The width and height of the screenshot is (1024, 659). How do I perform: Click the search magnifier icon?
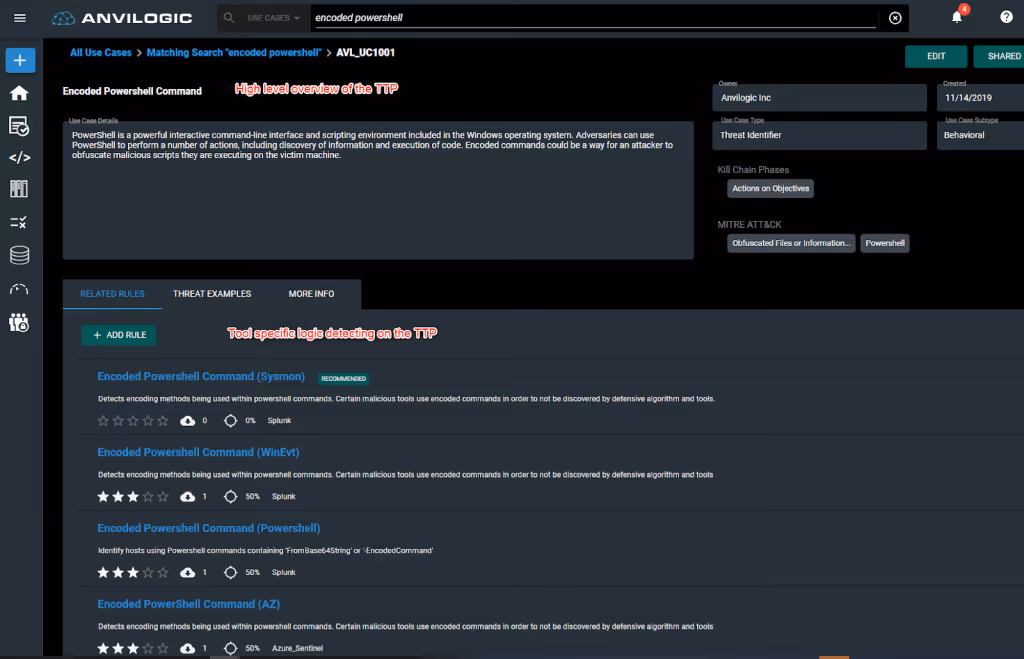229,18
